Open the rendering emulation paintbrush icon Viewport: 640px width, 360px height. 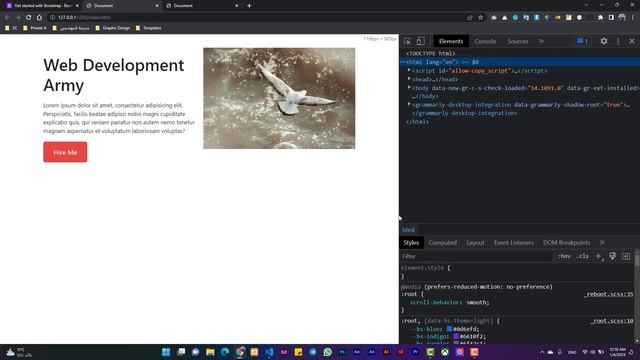point(612,256)
